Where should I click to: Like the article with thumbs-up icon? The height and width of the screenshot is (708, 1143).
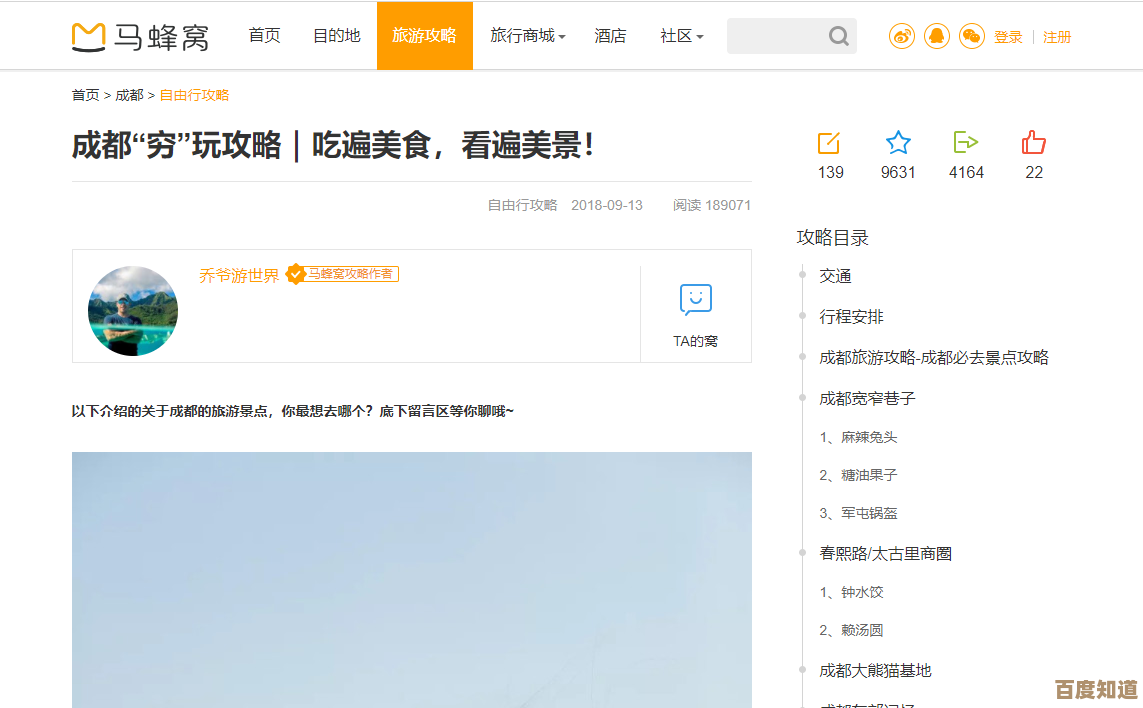click(x=1034, y=143)
